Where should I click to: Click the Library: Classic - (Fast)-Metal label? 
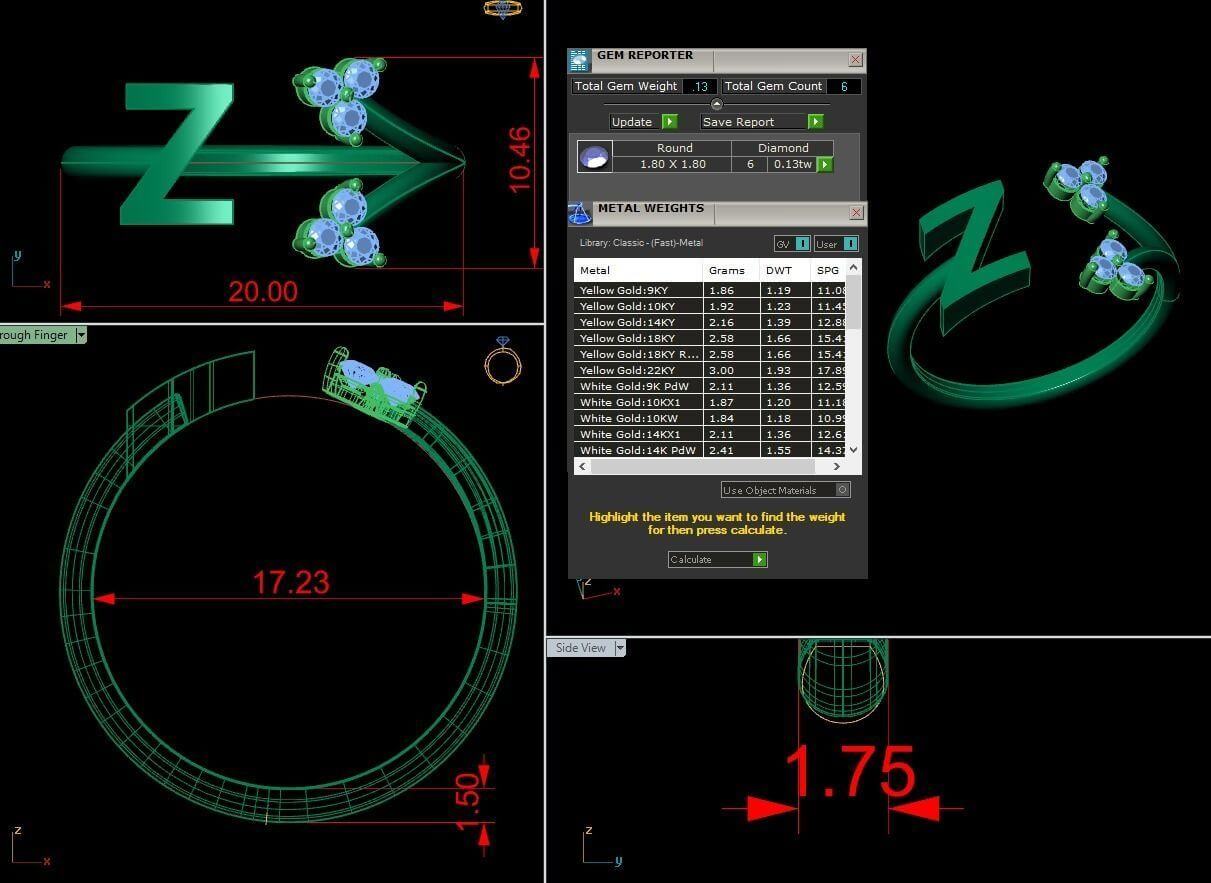(x=641, y=243)
